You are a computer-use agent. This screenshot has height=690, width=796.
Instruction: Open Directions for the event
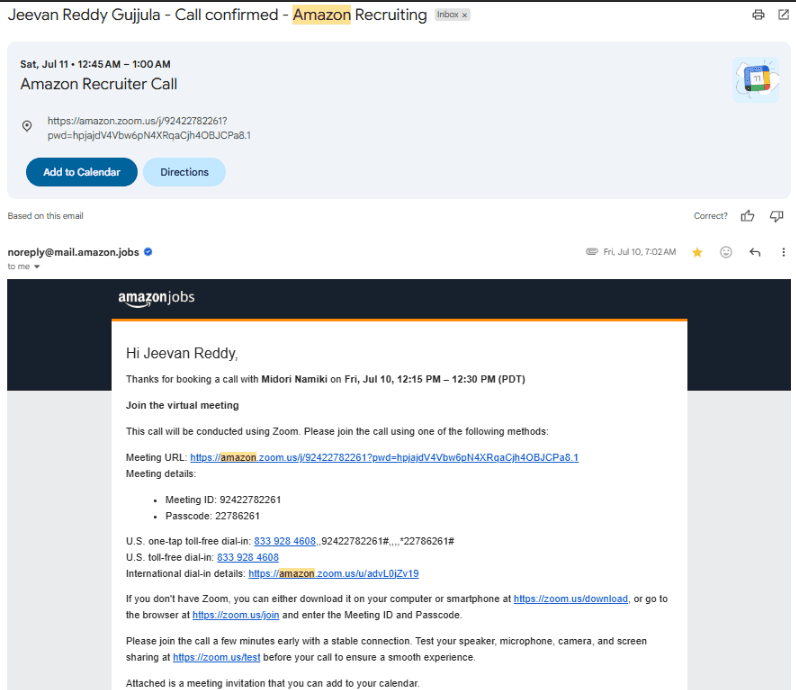click(x=184, y=172)
